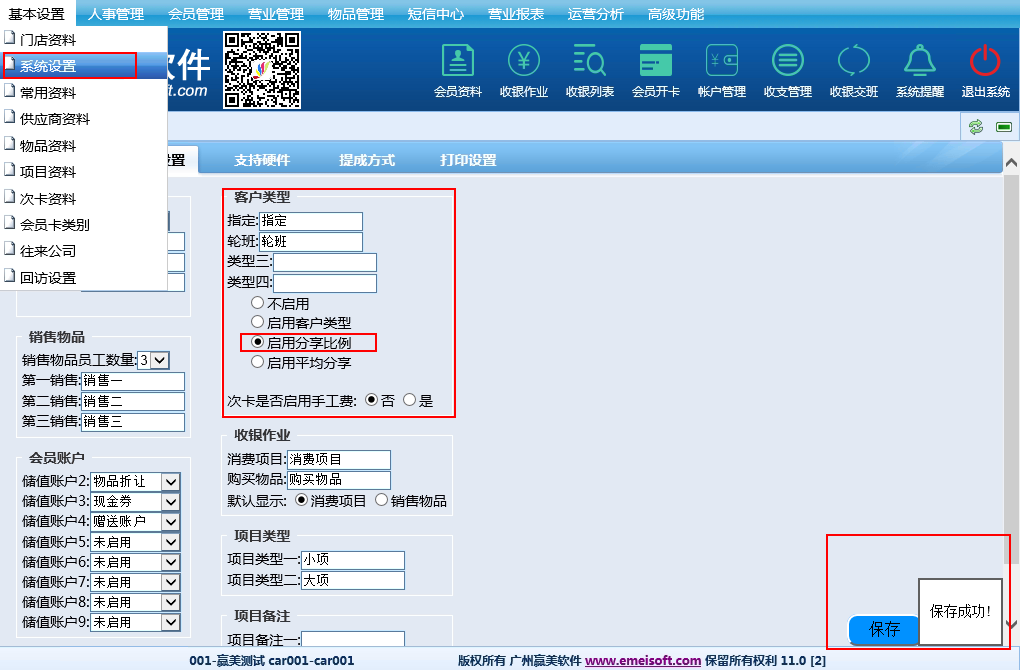The height and width of the screenshot is (670, 1020).
Task: Switch to the 打印设置 tab
Action: [468, 160]
